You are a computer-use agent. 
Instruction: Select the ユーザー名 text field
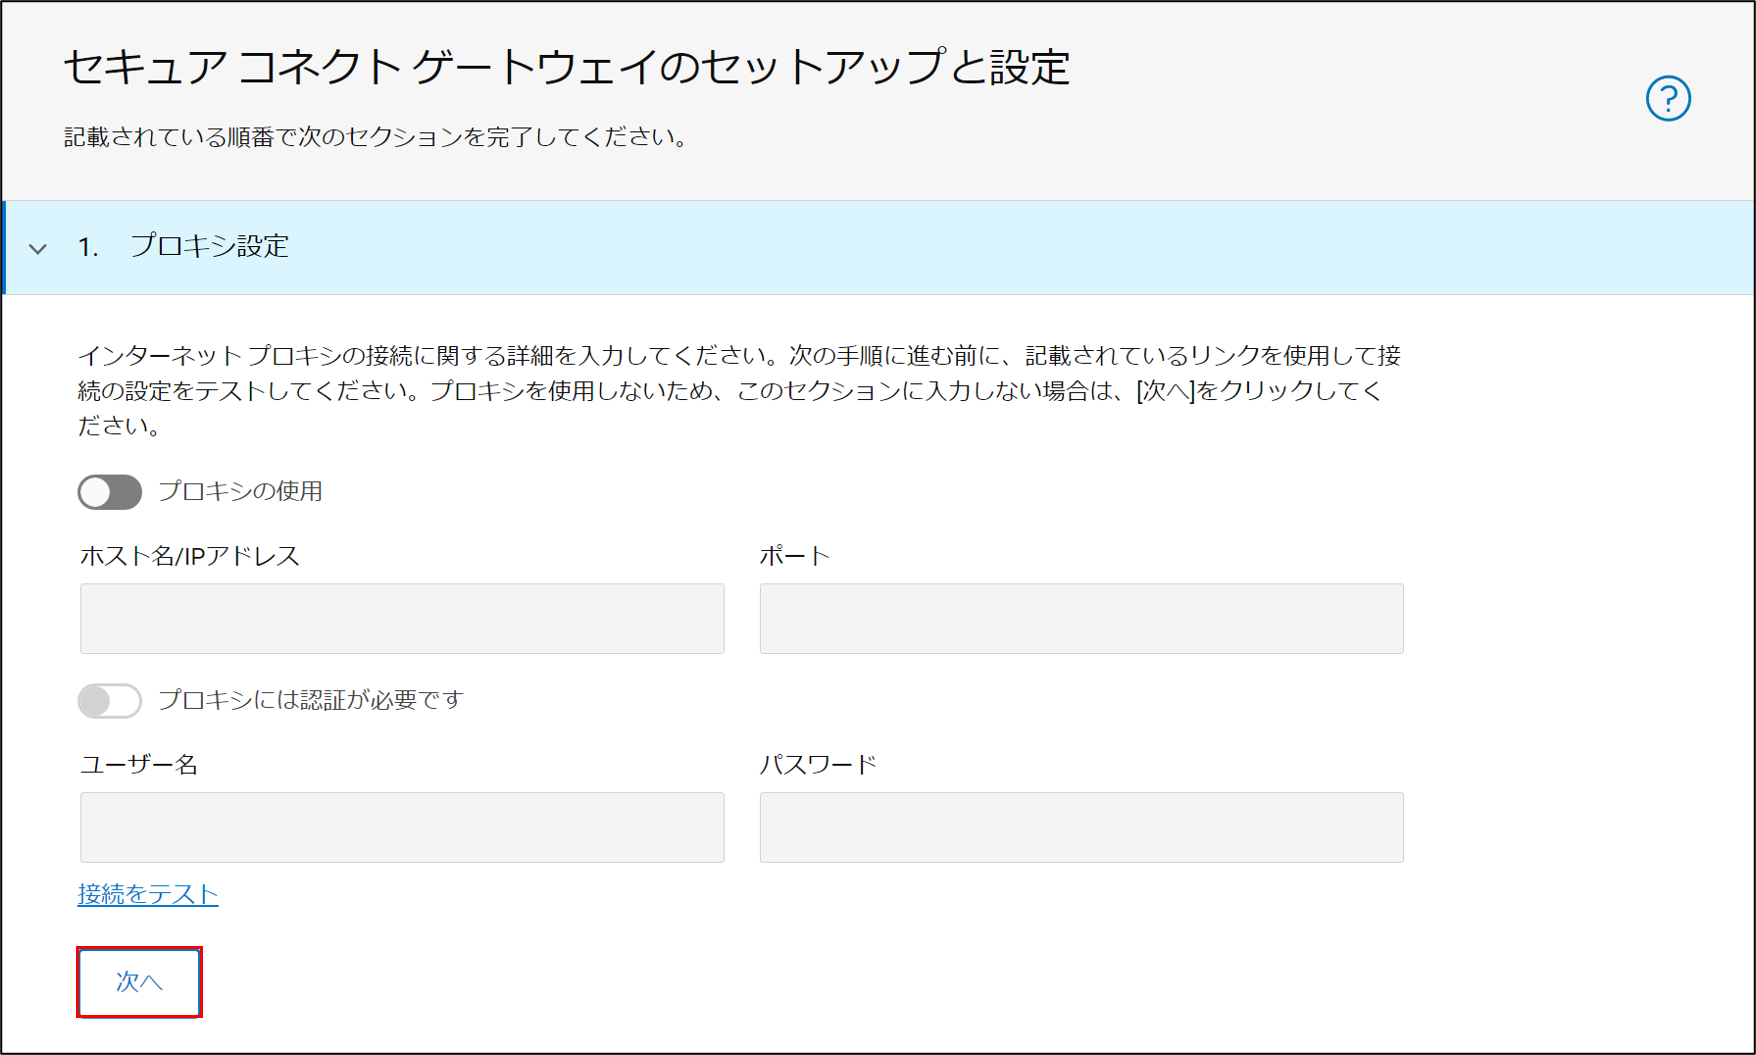click(x=402, y=828)
